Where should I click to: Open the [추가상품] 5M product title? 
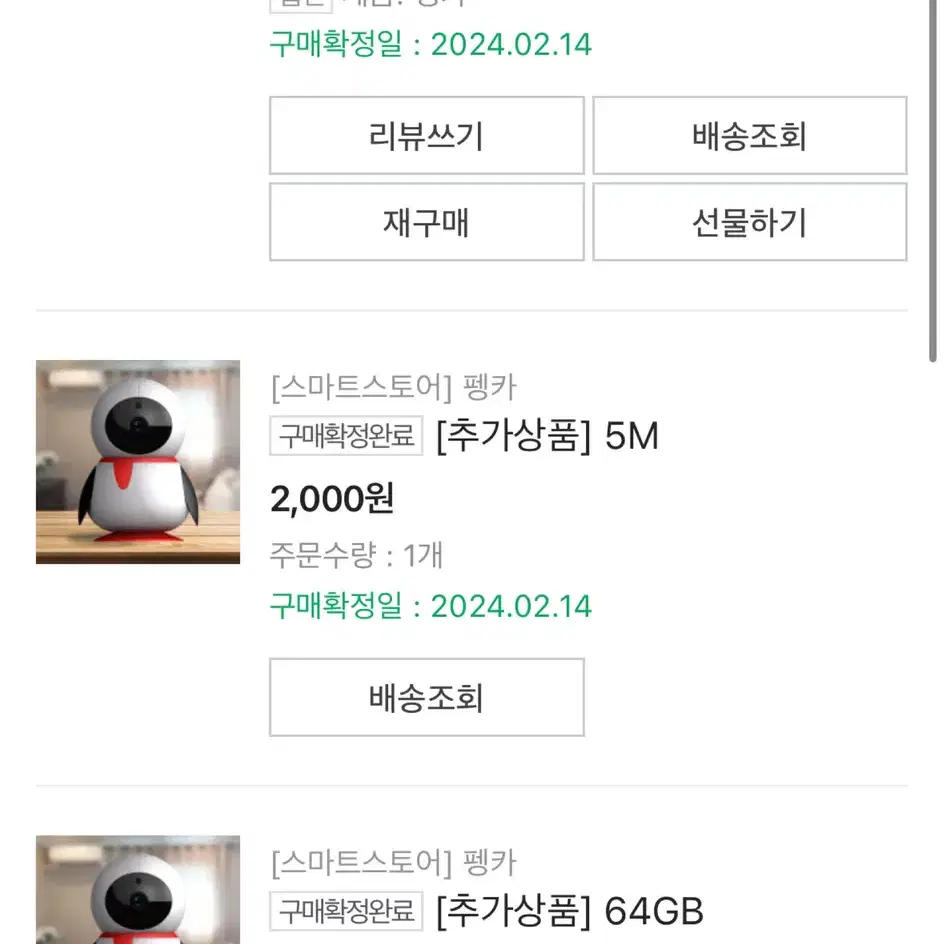(547, 435)
